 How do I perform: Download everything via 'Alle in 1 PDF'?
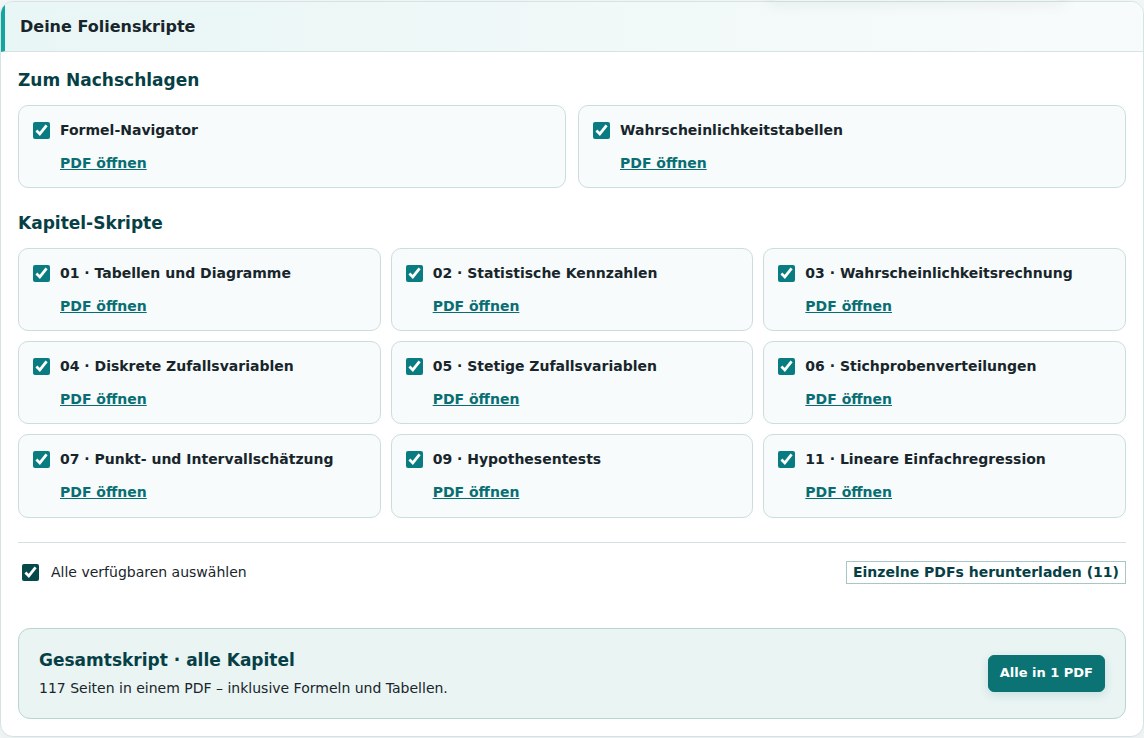point(1046,673)
